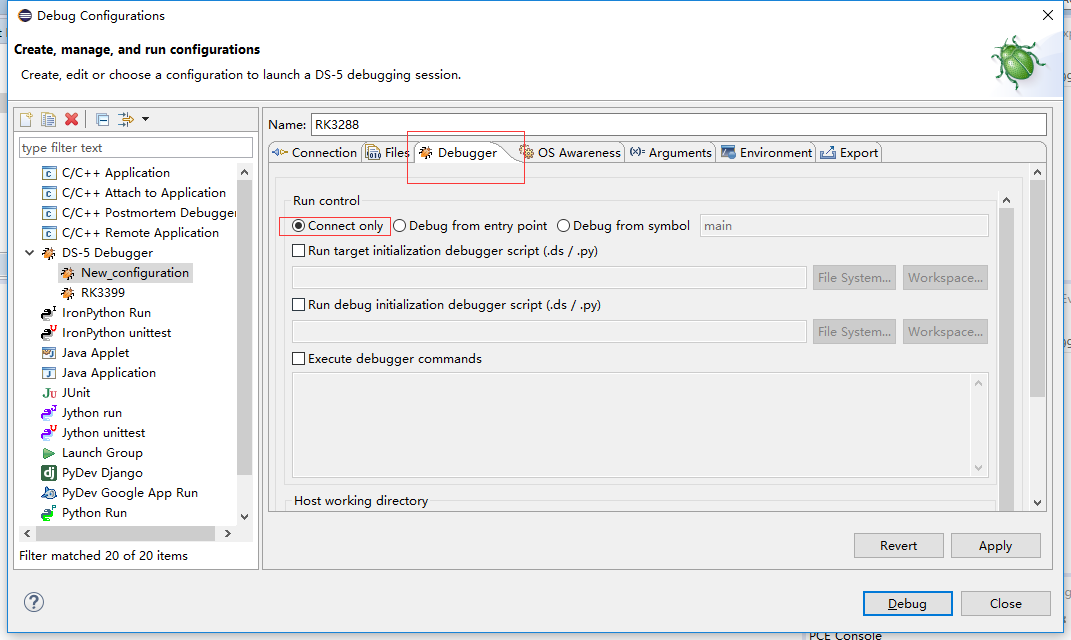Open the filter icon's dropdown arrow

click(x=145, y=120)
